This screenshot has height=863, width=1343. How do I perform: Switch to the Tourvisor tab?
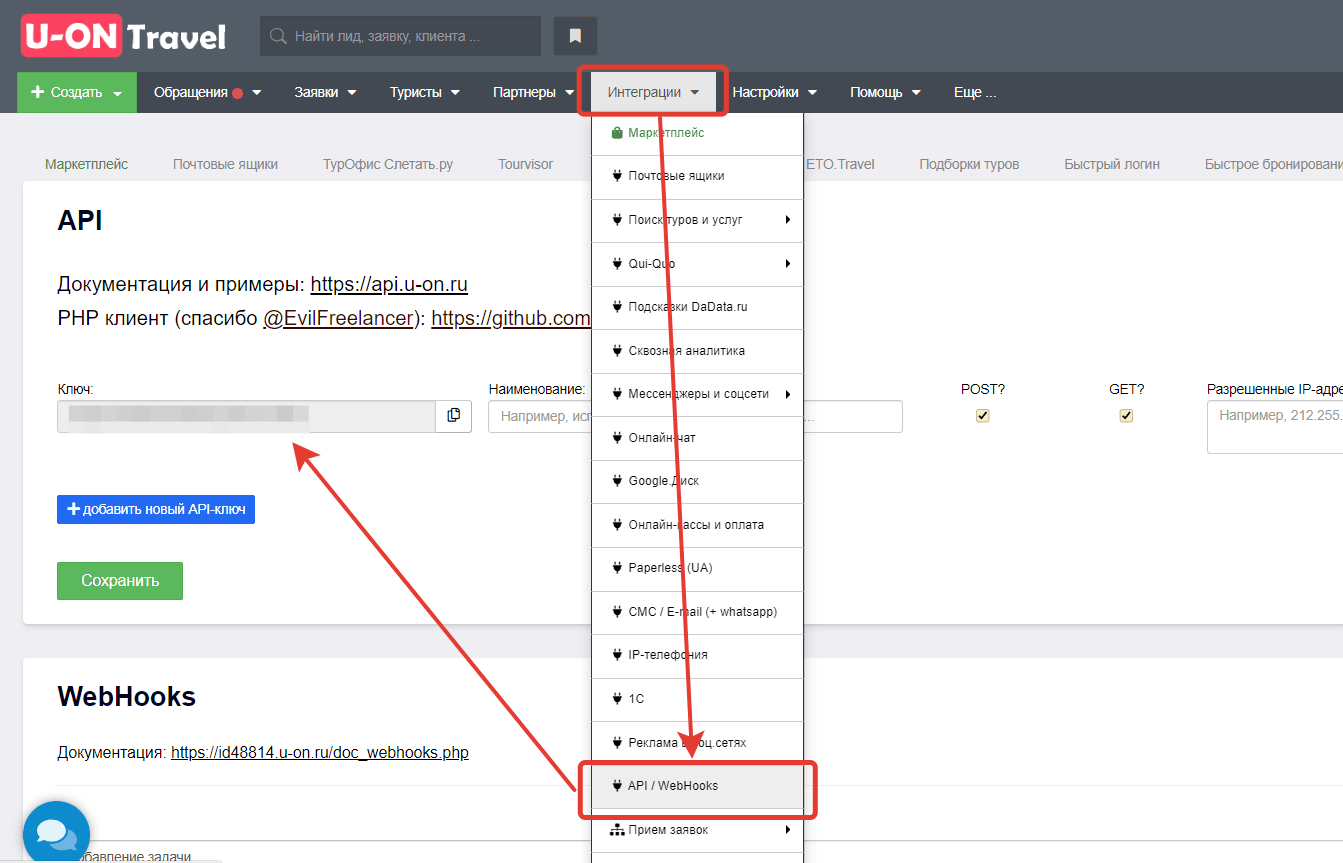pyautogui.click(x=526, y=164)
